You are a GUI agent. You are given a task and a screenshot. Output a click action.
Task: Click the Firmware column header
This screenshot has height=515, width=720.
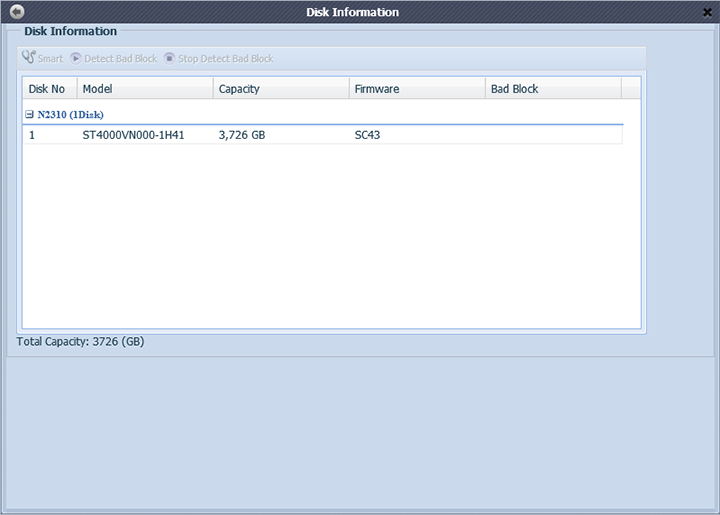417,89
